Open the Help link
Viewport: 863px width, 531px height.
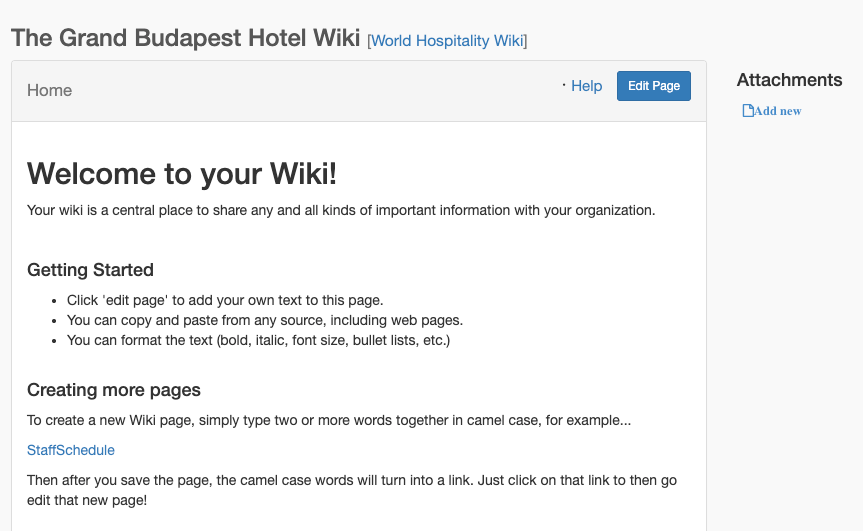click(586, 86)
